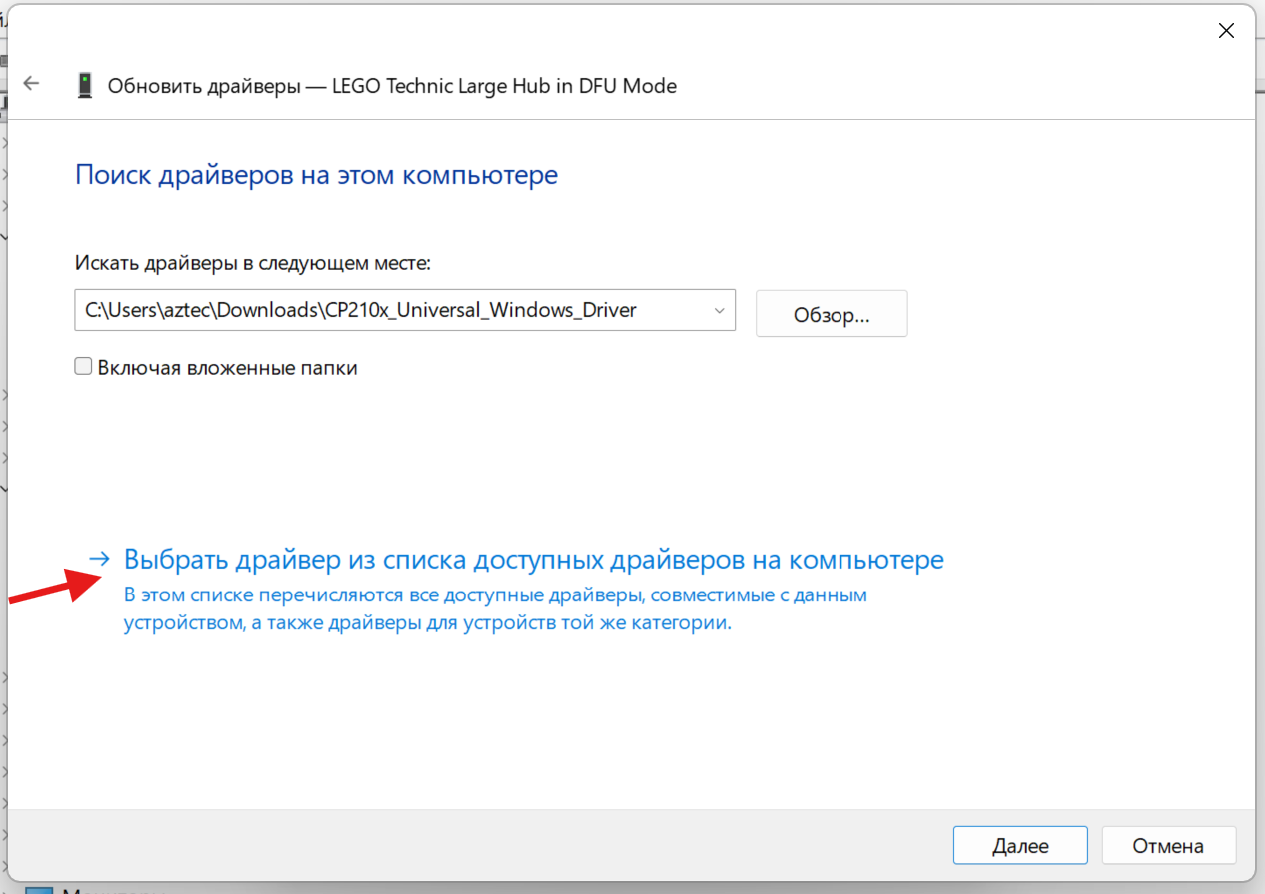Click the blue arrow beside the driver list link
The width and height of the screenshot is (1265, 894).
pyautogui.click(x=98, y=559)
